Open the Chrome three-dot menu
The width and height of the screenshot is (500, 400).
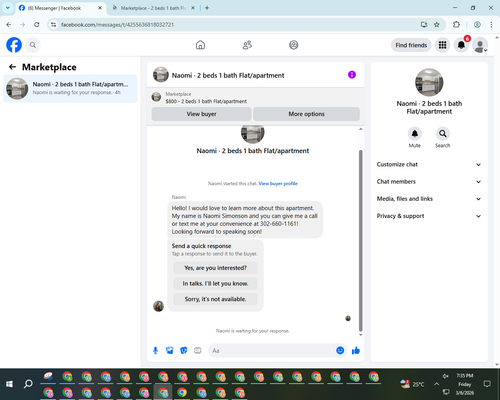point(491,25)
